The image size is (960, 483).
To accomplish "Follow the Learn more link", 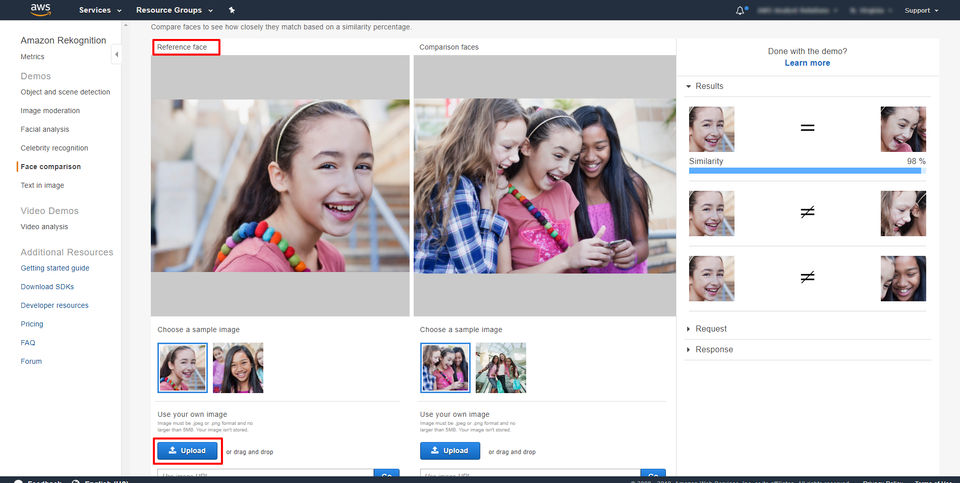I will tap(808, 63).
